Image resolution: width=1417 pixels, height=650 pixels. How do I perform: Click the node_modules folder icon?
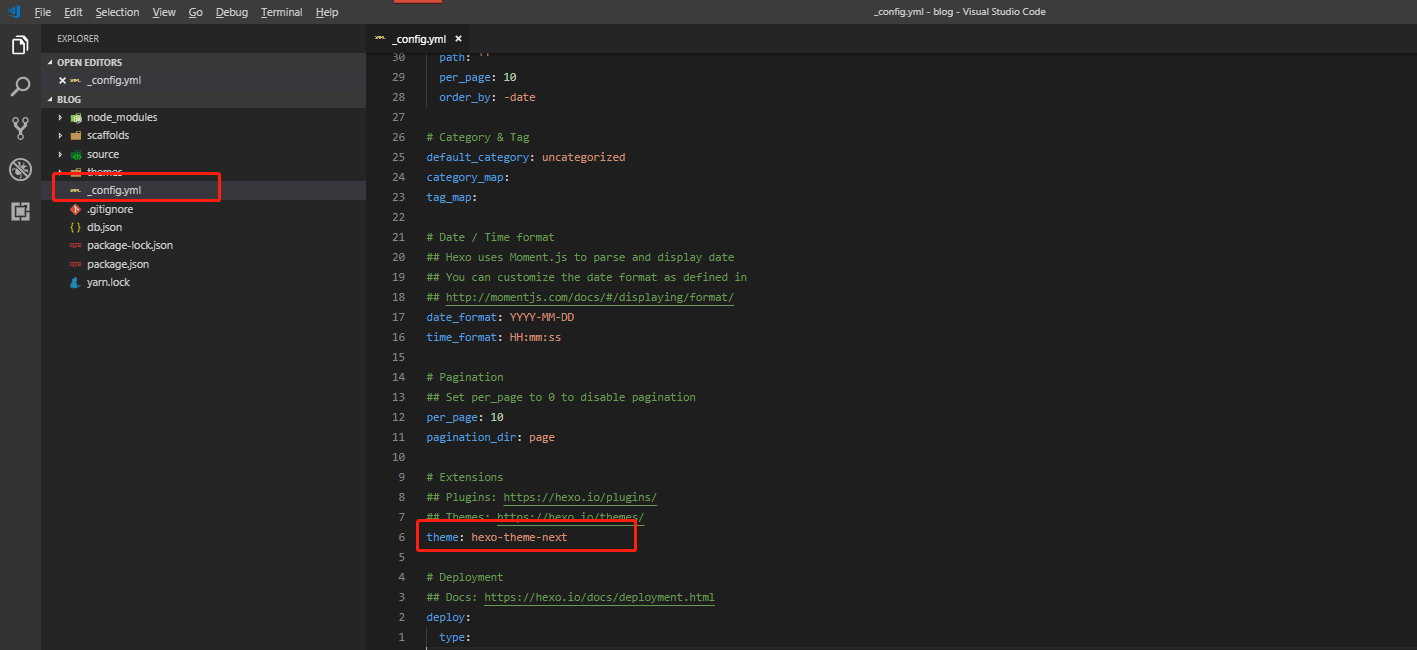point(76,117)
